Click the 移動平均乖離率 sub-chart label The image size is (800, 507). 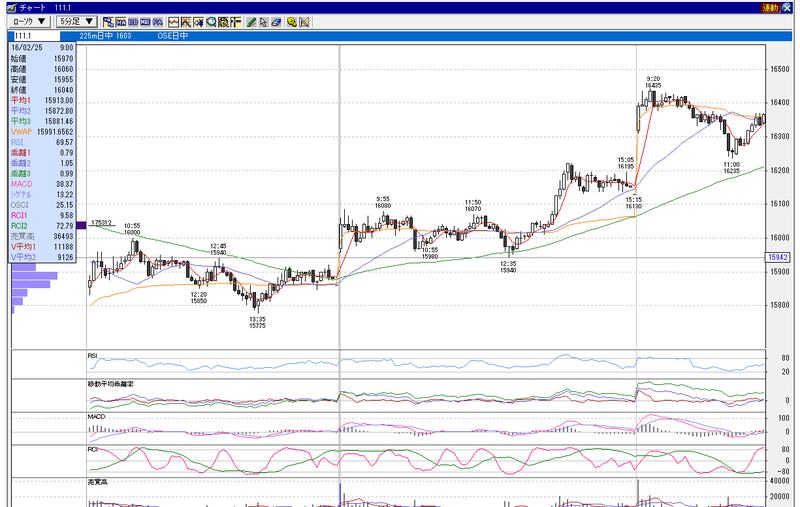tap(111, 384)
